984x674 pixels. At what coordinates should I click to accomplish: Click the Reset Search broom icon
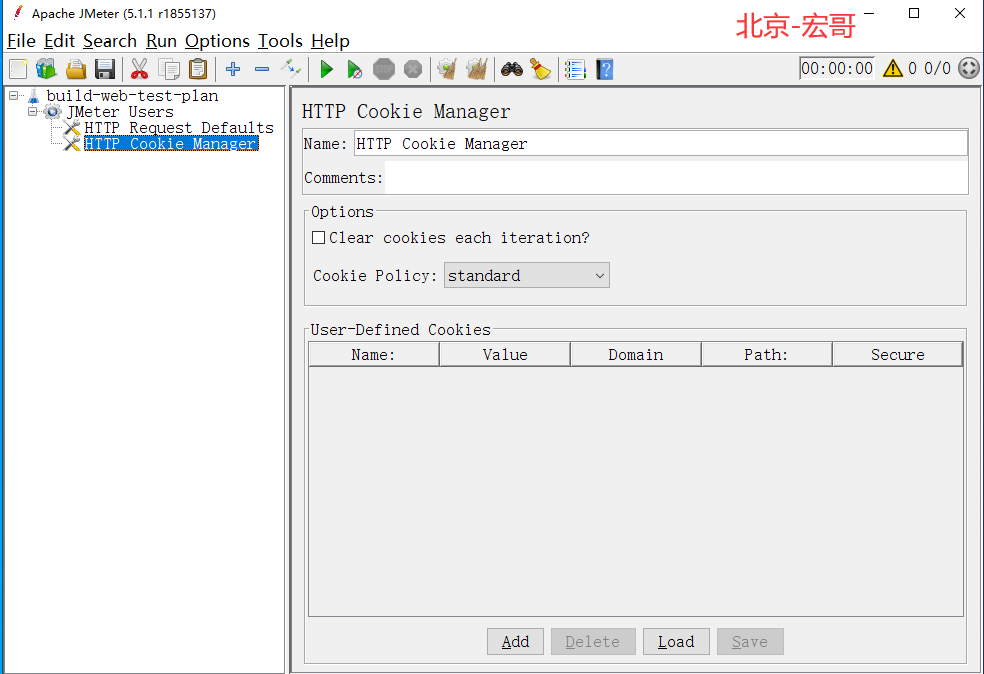(540, 69)
